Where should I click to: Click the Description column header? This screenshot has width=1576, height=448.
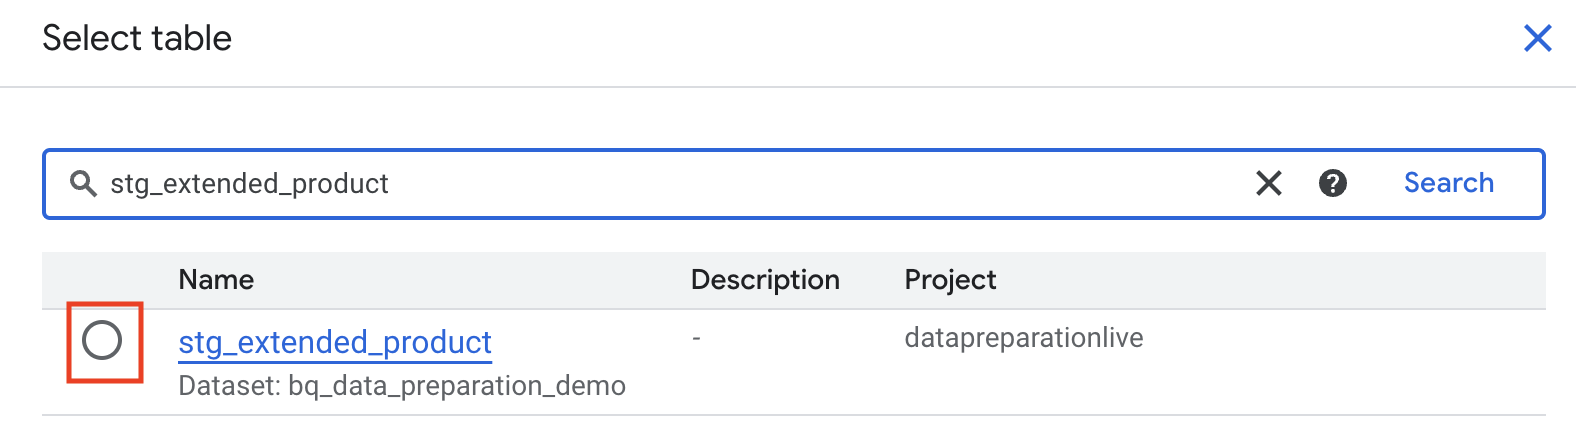765,280
